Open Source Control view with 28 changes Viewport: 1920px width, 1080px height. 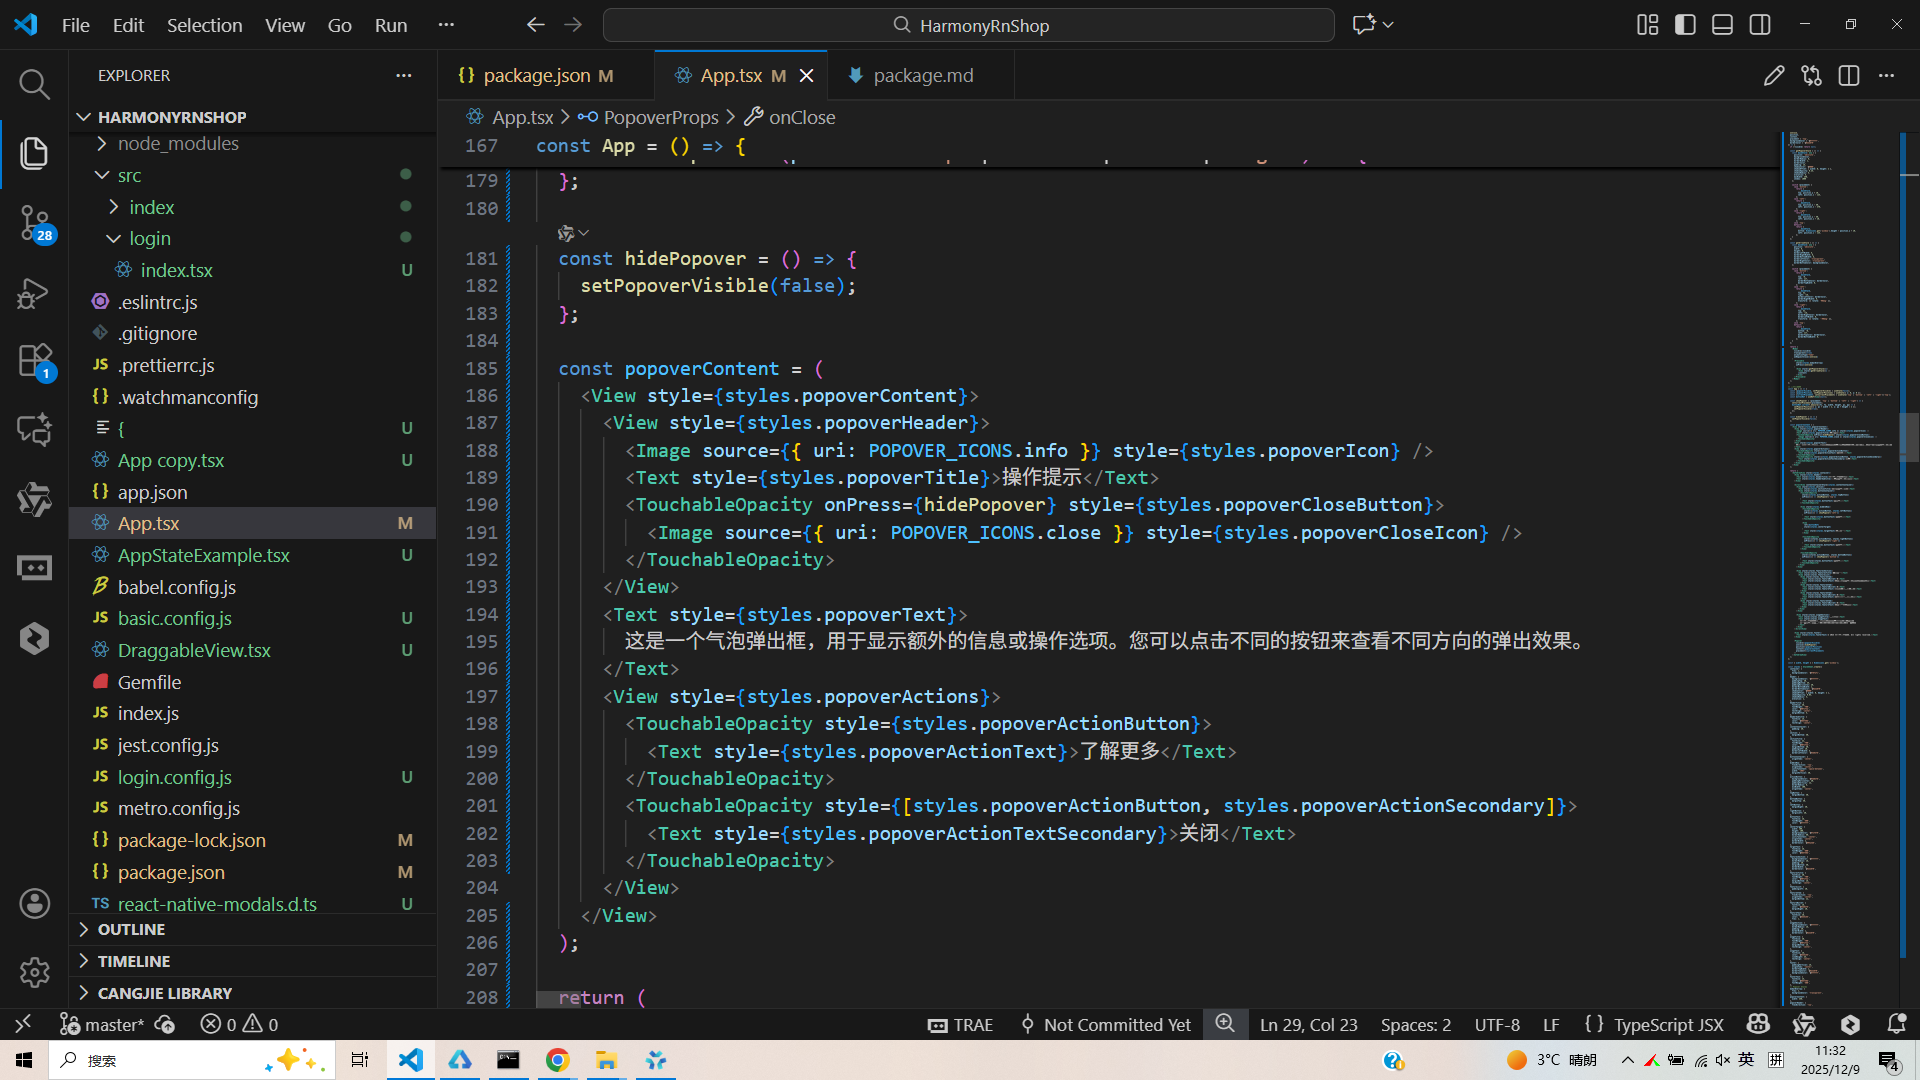point(34,222)
